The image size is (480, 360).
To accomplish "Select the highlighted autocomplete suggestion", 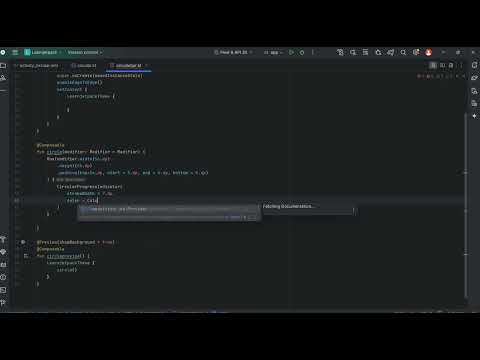I will pos(169,209).
